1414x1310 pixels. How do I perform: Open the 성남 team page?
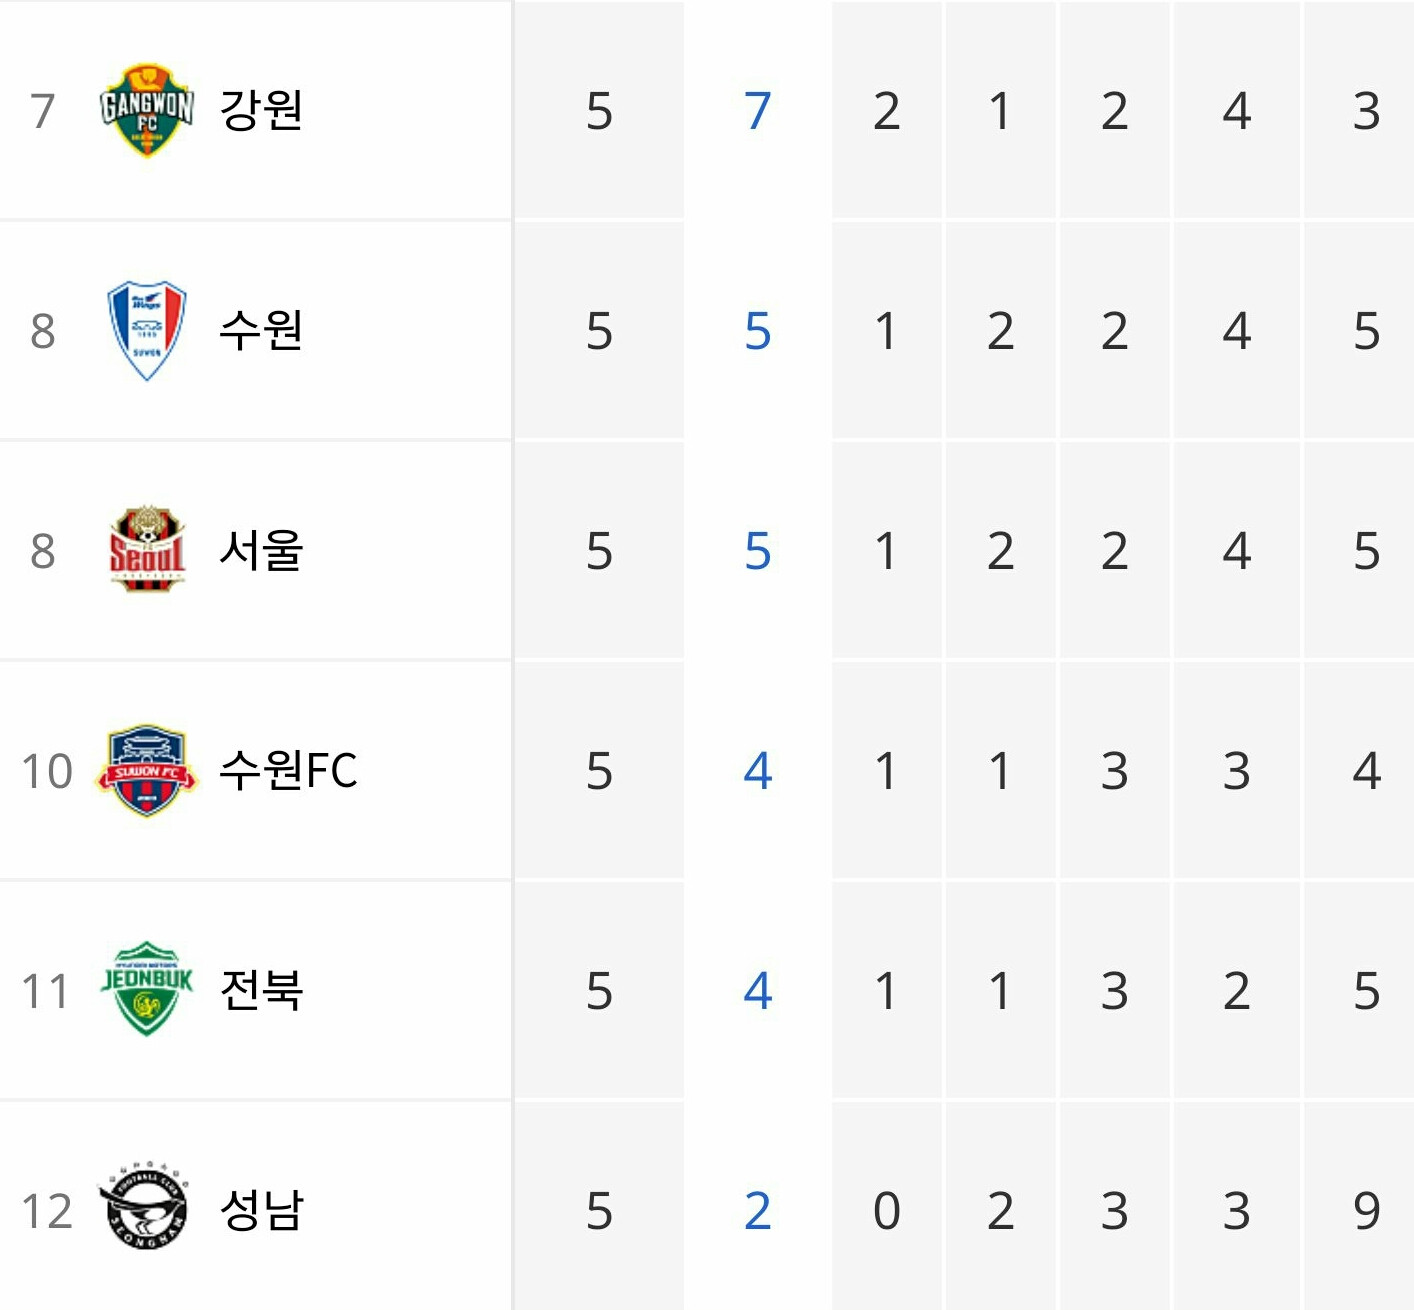coord(261,1210)
